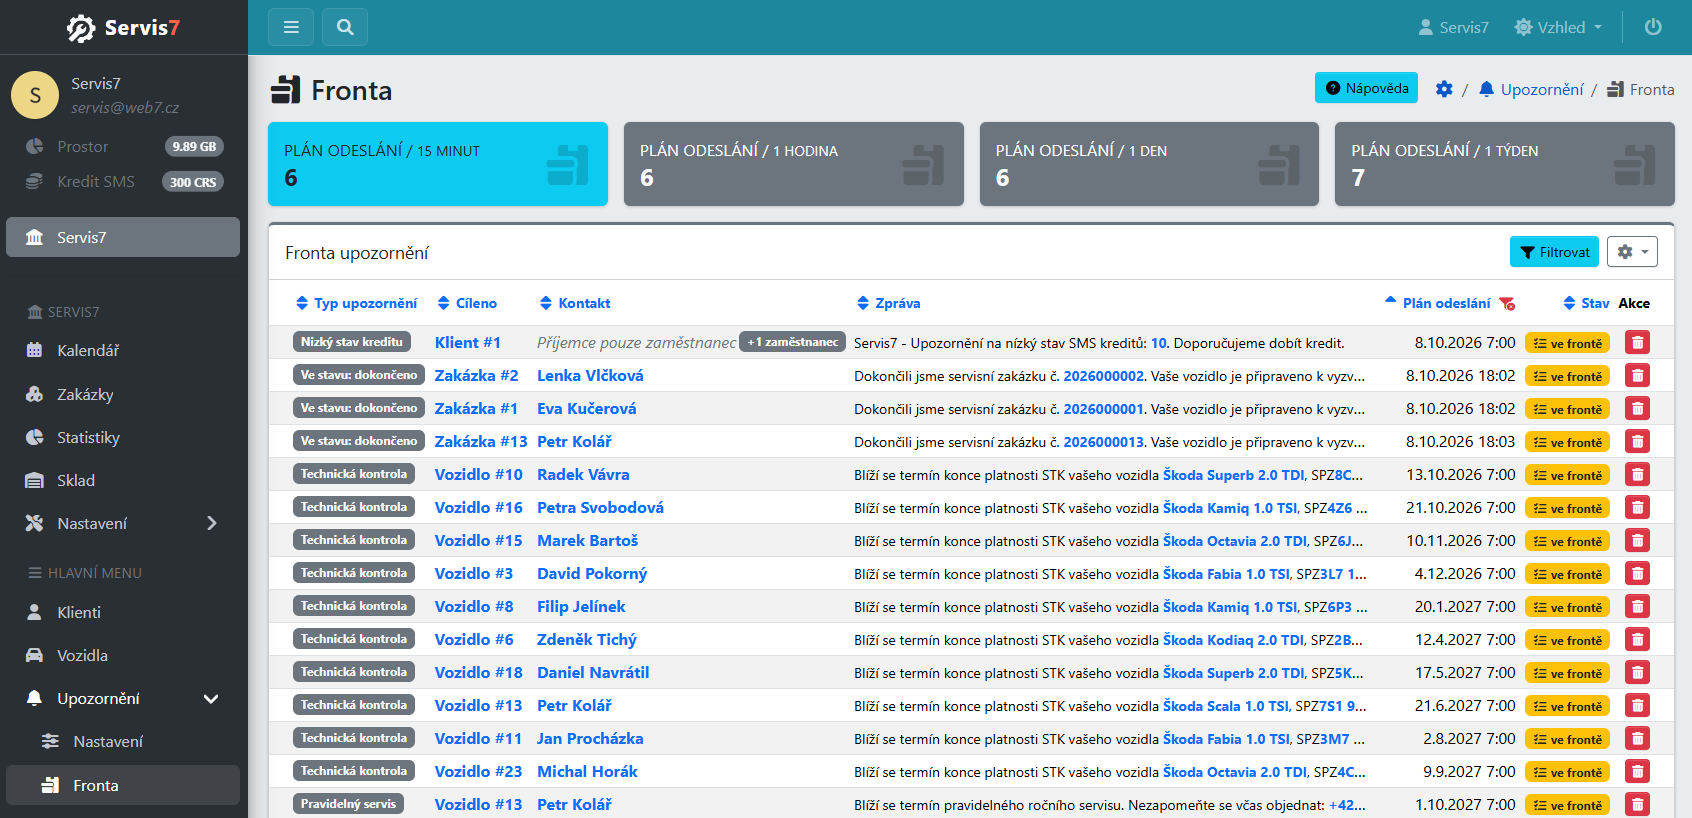Select the Plán odeslání 1 týden card
Viewport: 1692px width, 818px height.
click(1505, 164)
